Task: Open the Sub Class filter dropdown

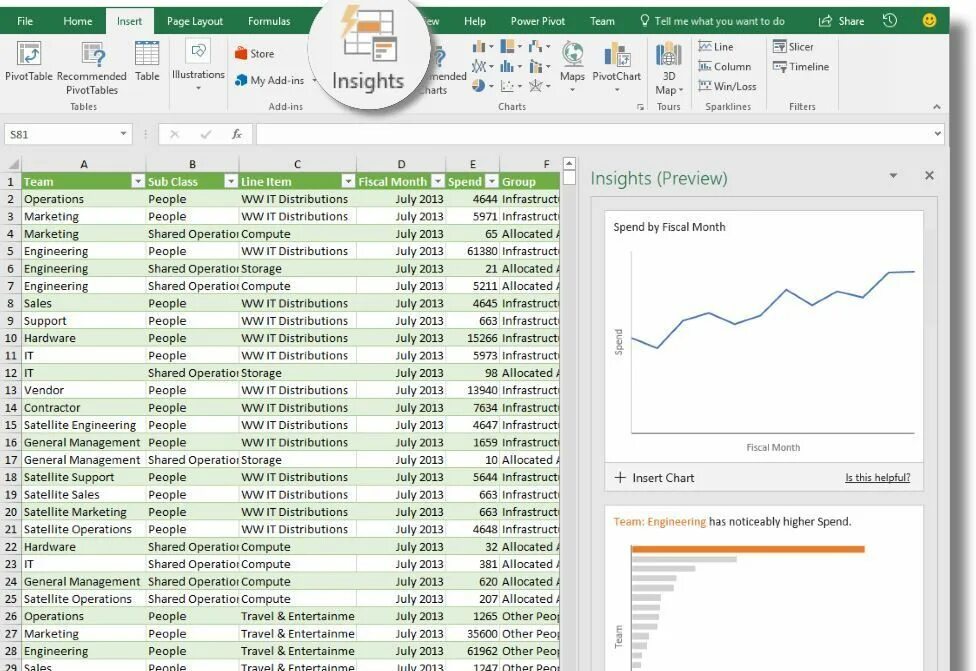Action: [231, 181]
